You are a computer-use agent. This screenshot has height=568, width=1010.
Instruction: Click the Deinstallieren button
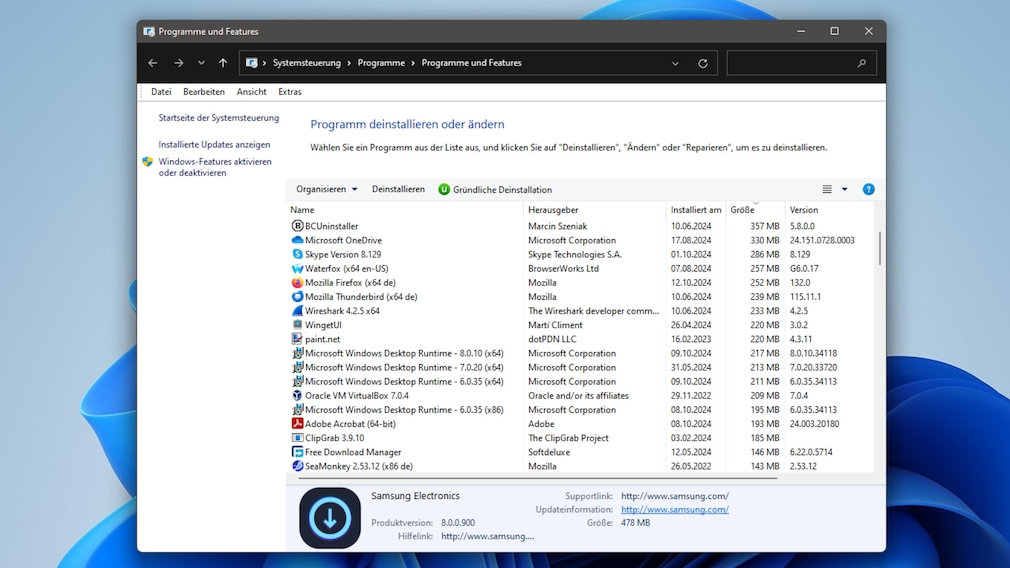pos(398,189)
